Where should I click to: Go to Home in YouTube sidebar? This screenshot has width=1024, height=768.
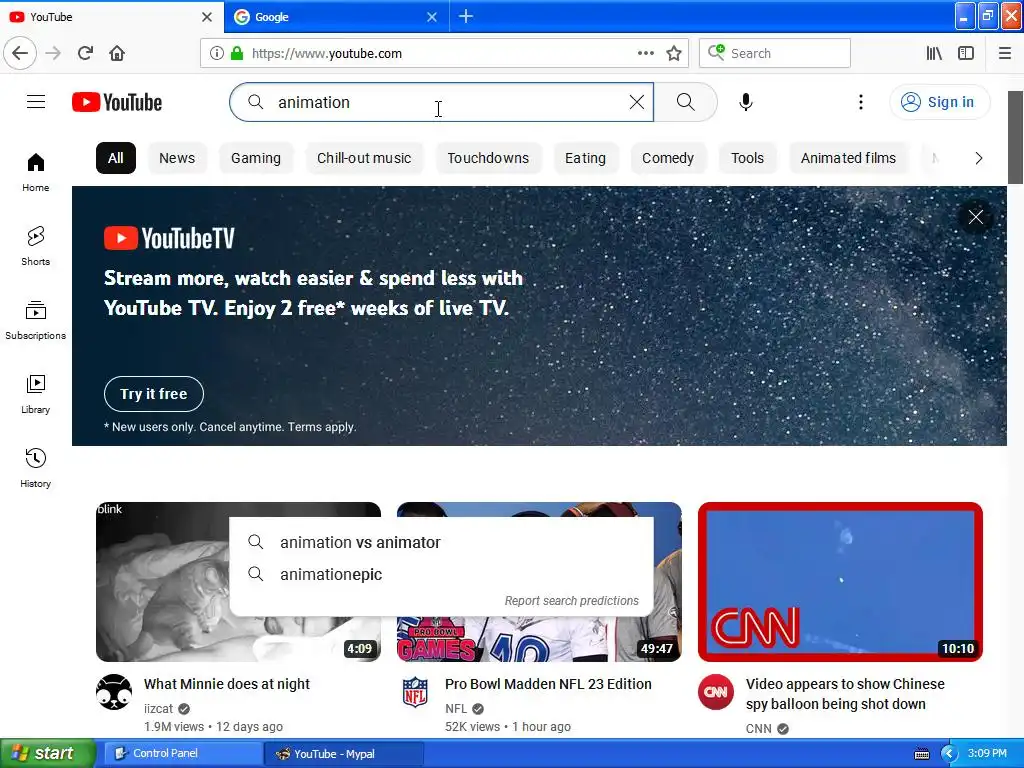pos(35,172)
